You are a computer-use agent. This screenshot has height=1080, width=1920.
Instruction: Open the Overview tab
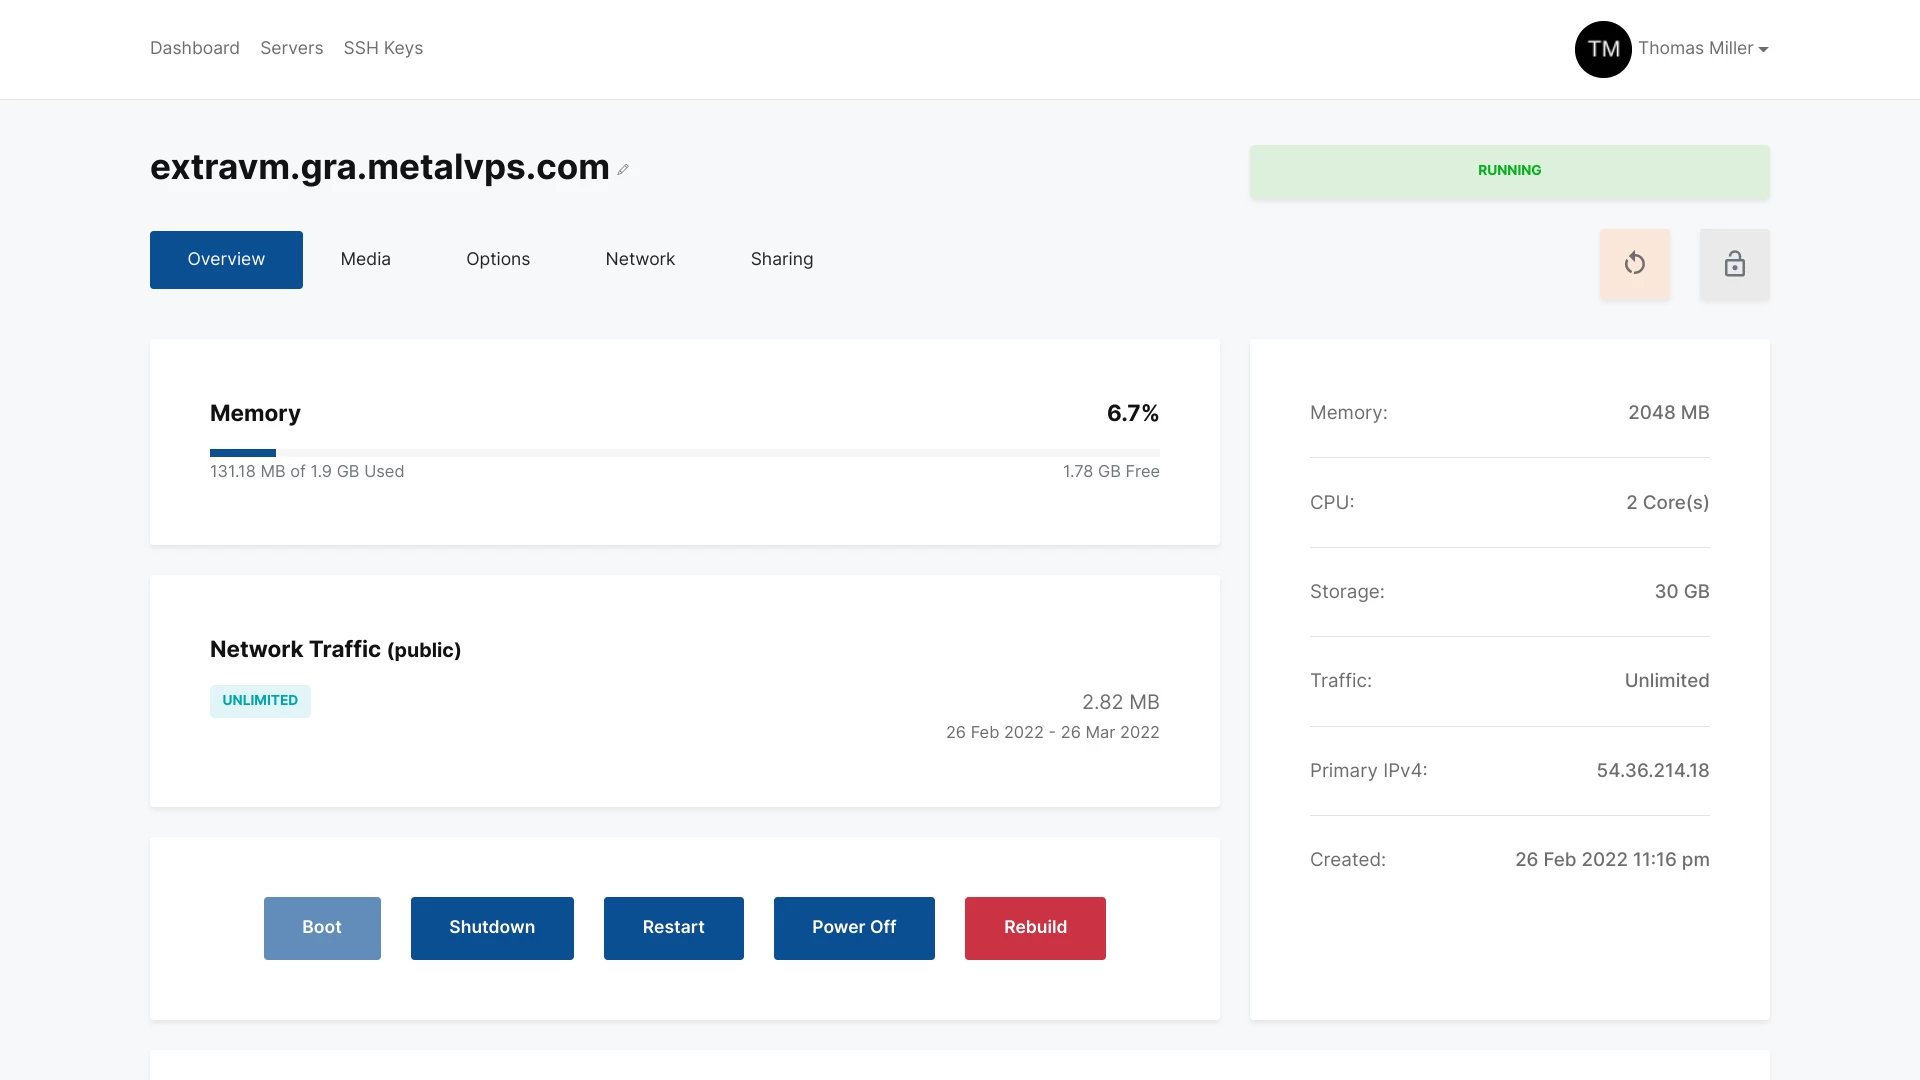pos(226,260)
